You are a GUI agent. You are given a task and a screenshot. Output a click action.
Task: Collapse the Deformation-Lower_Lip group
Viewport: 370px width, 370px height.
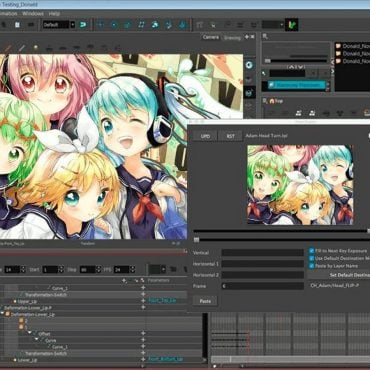click(x=3, y=314)
